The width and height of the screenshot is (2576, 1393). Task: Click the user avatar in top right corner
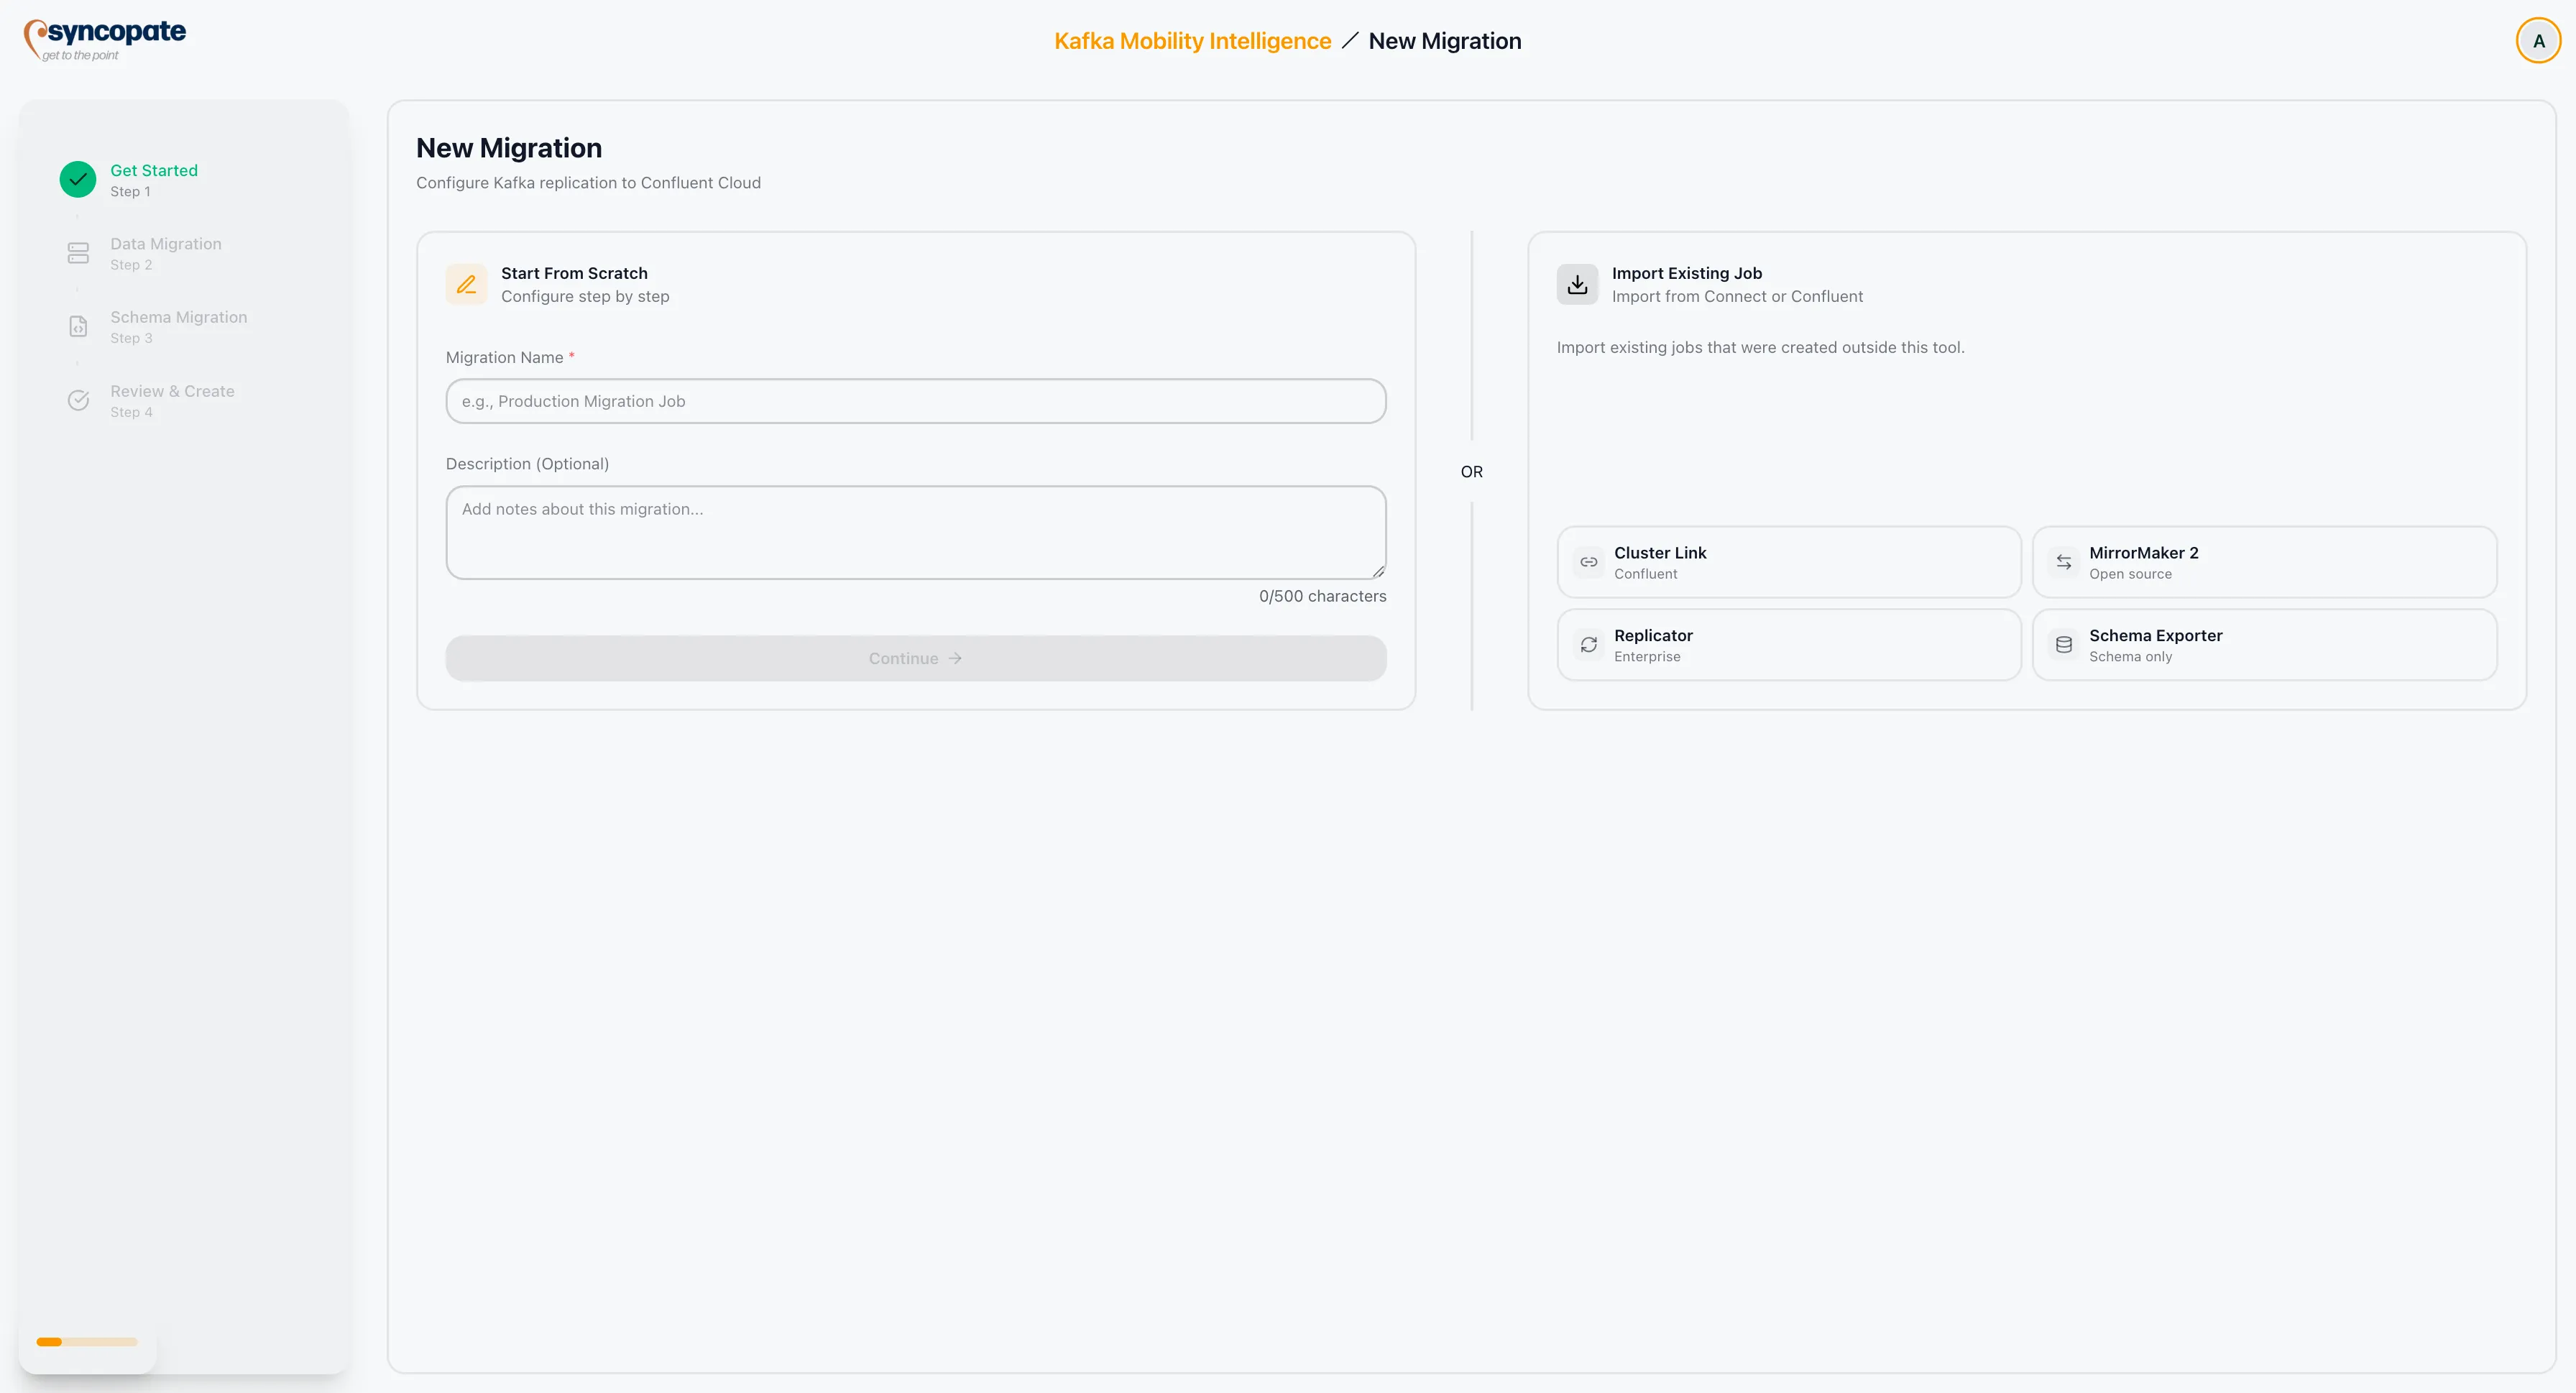point(2538,40)
